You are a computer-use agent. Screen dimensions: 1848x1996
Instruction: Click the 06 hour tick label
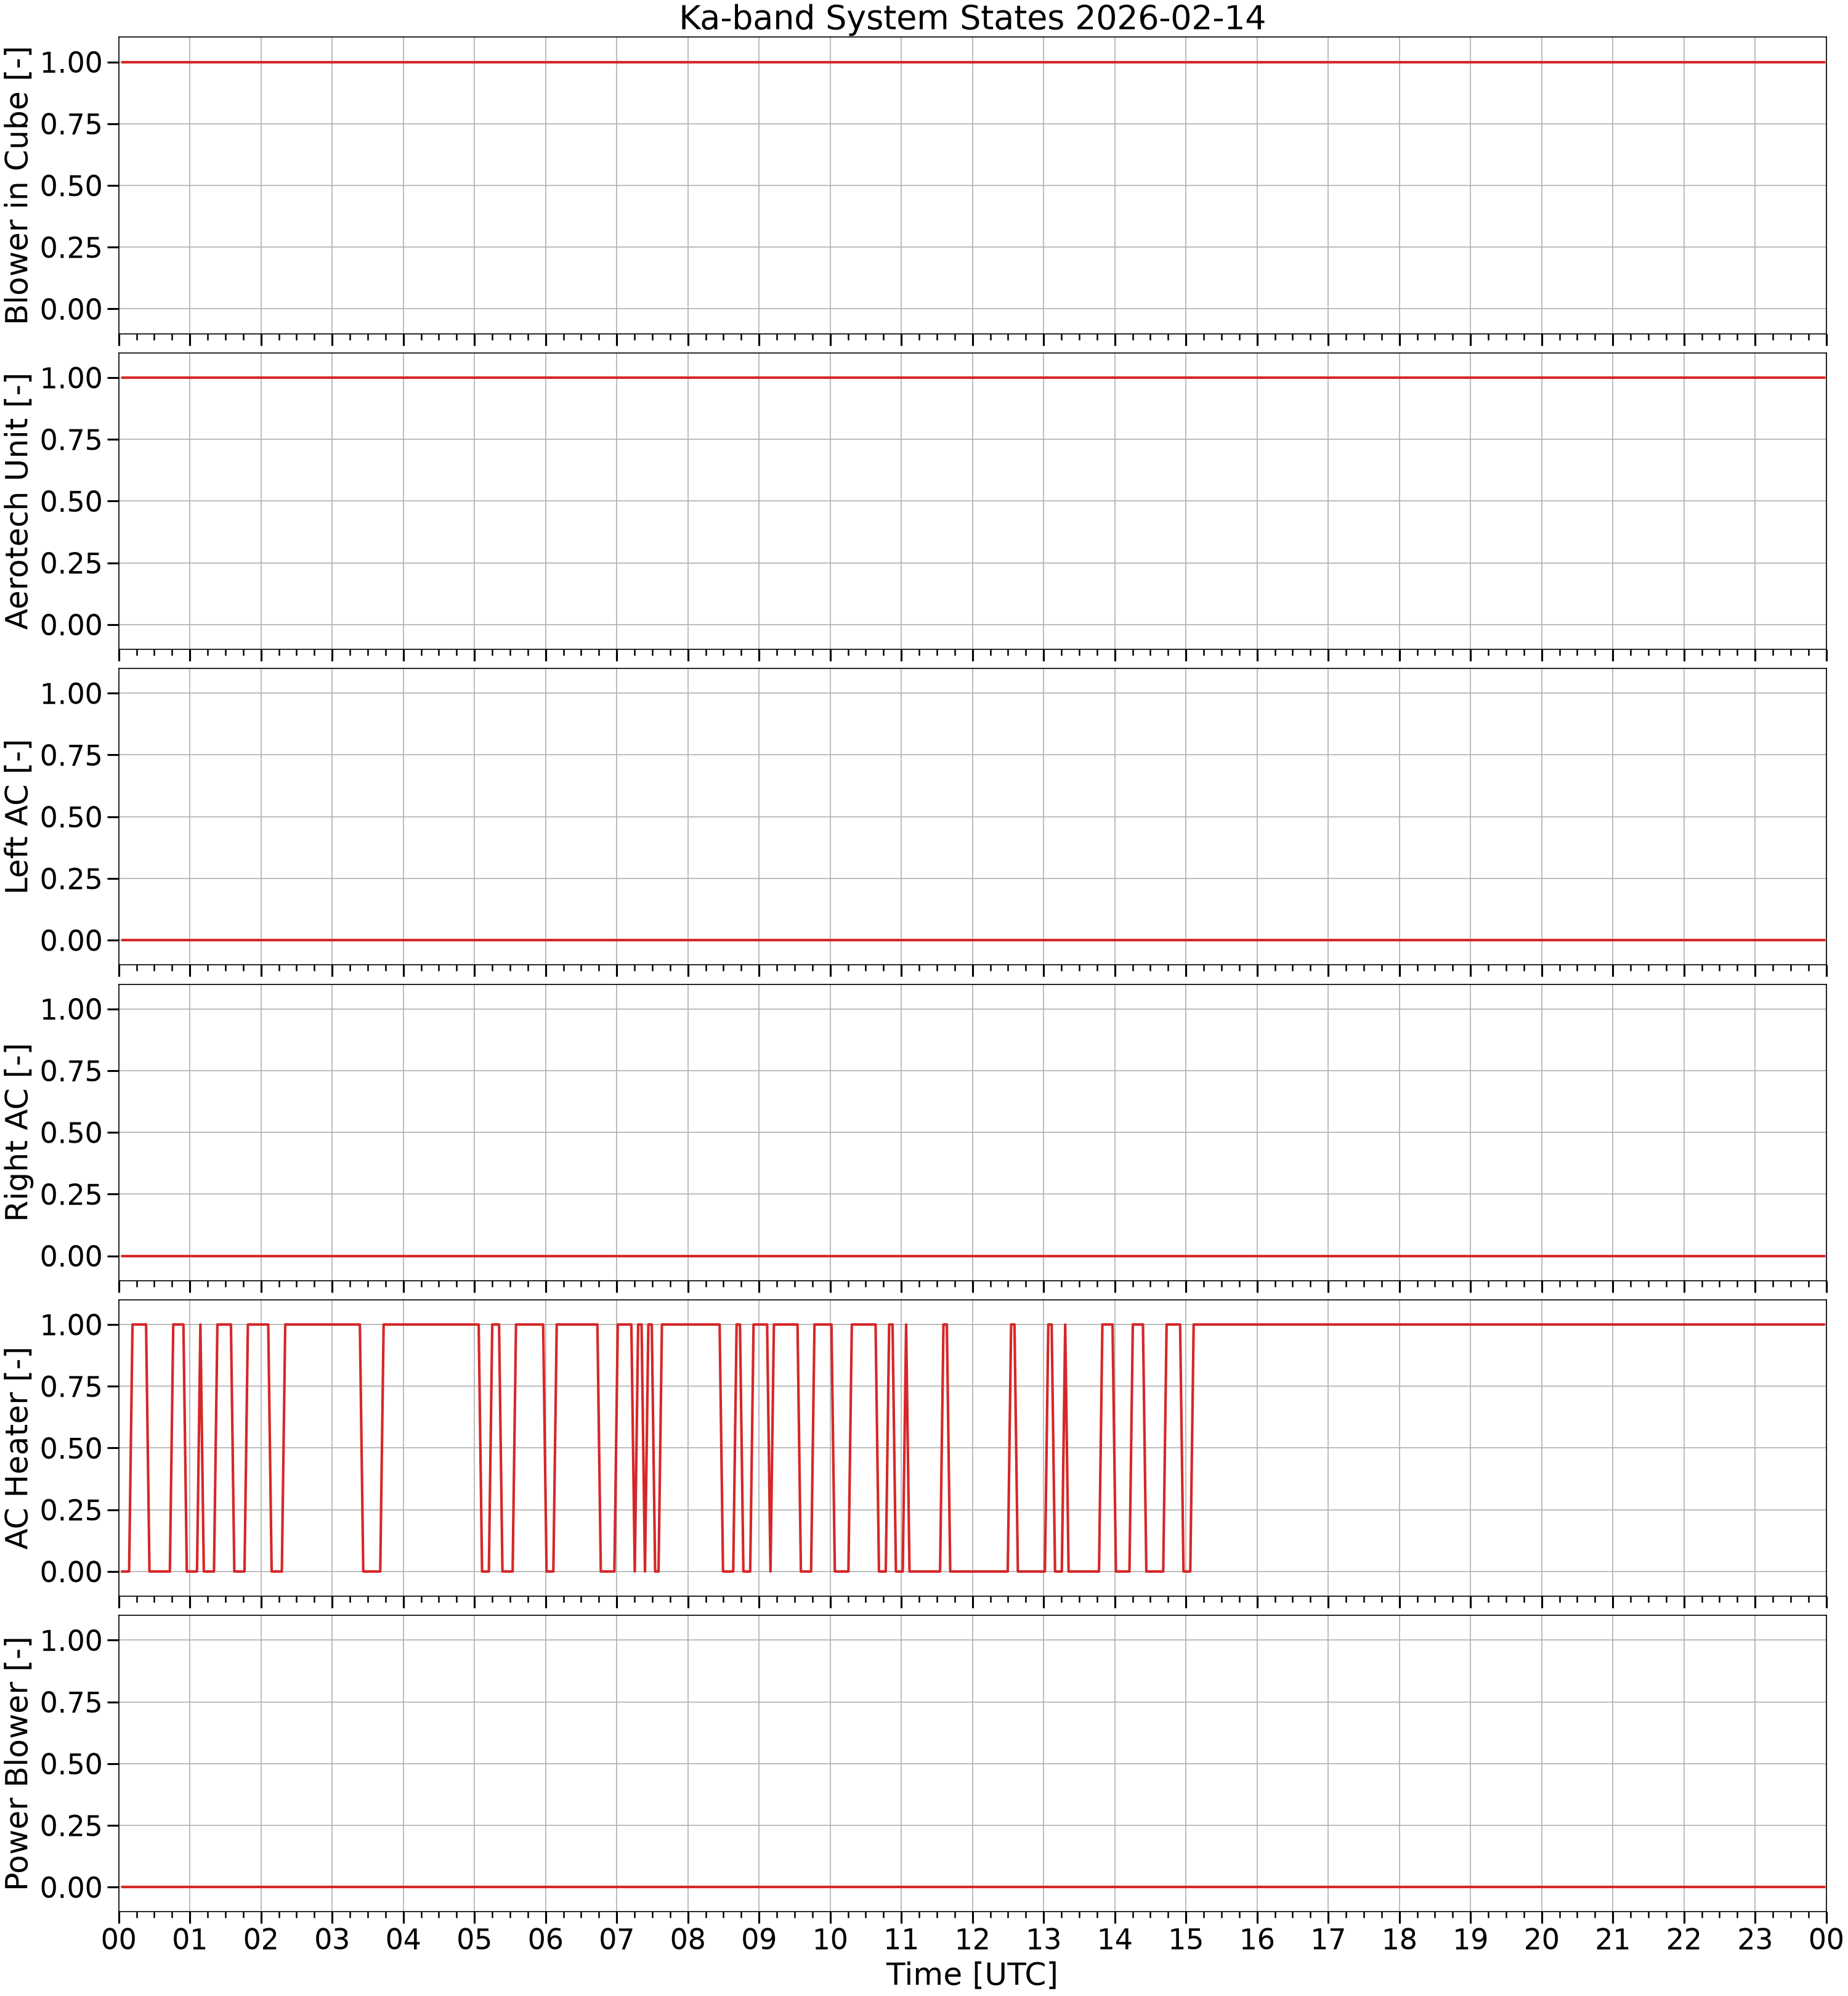[x=545, y=1939]
